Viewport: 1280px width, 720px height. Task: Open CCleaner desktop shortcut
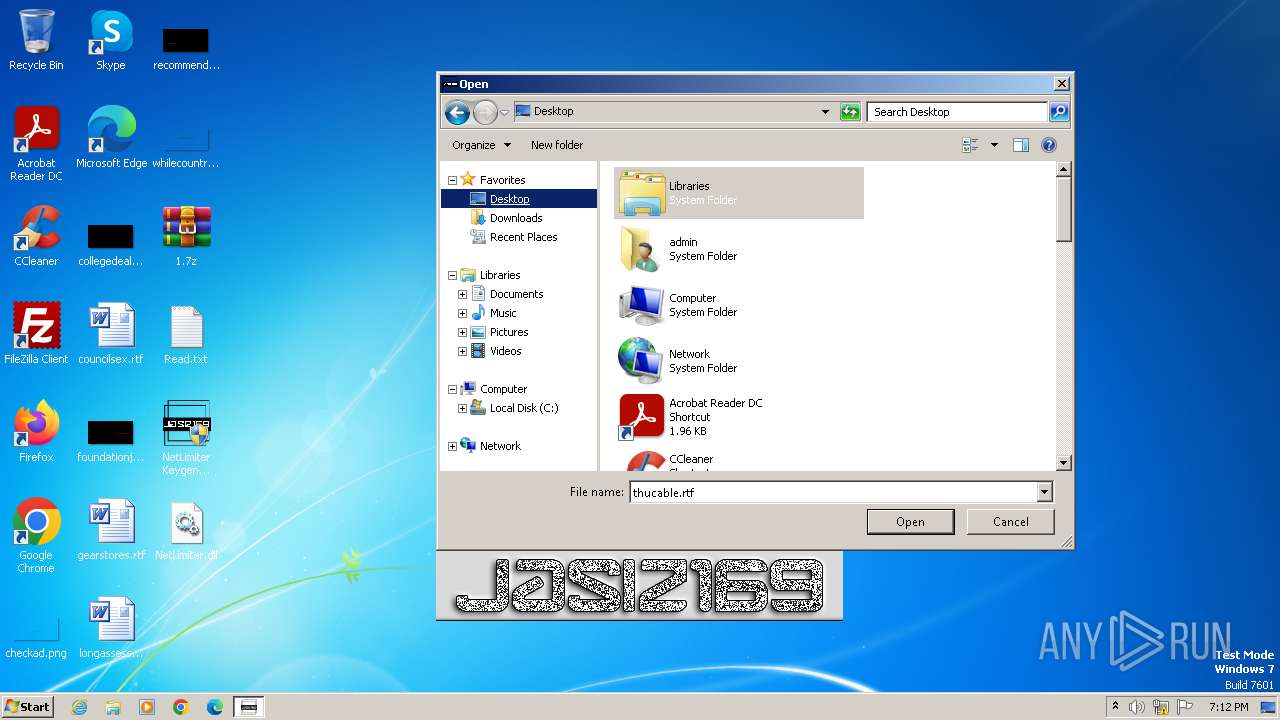point(36,235)
